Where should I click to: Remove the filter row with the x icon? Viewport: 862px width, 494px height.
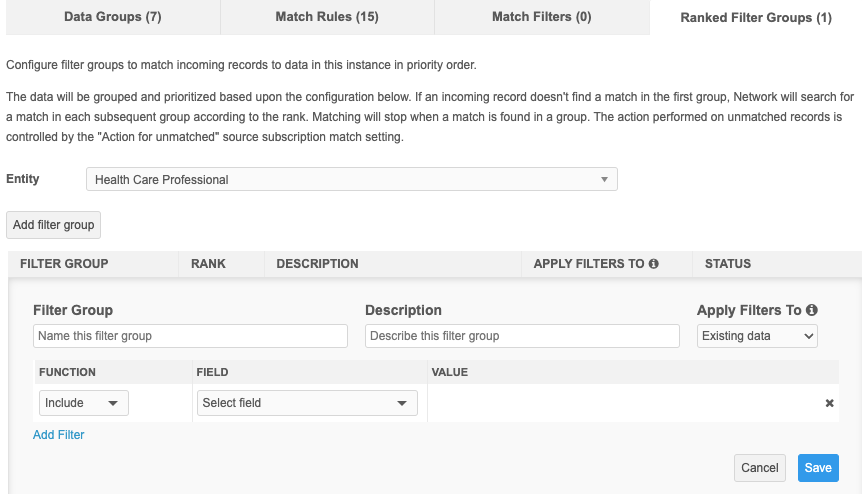coord(829,403)
